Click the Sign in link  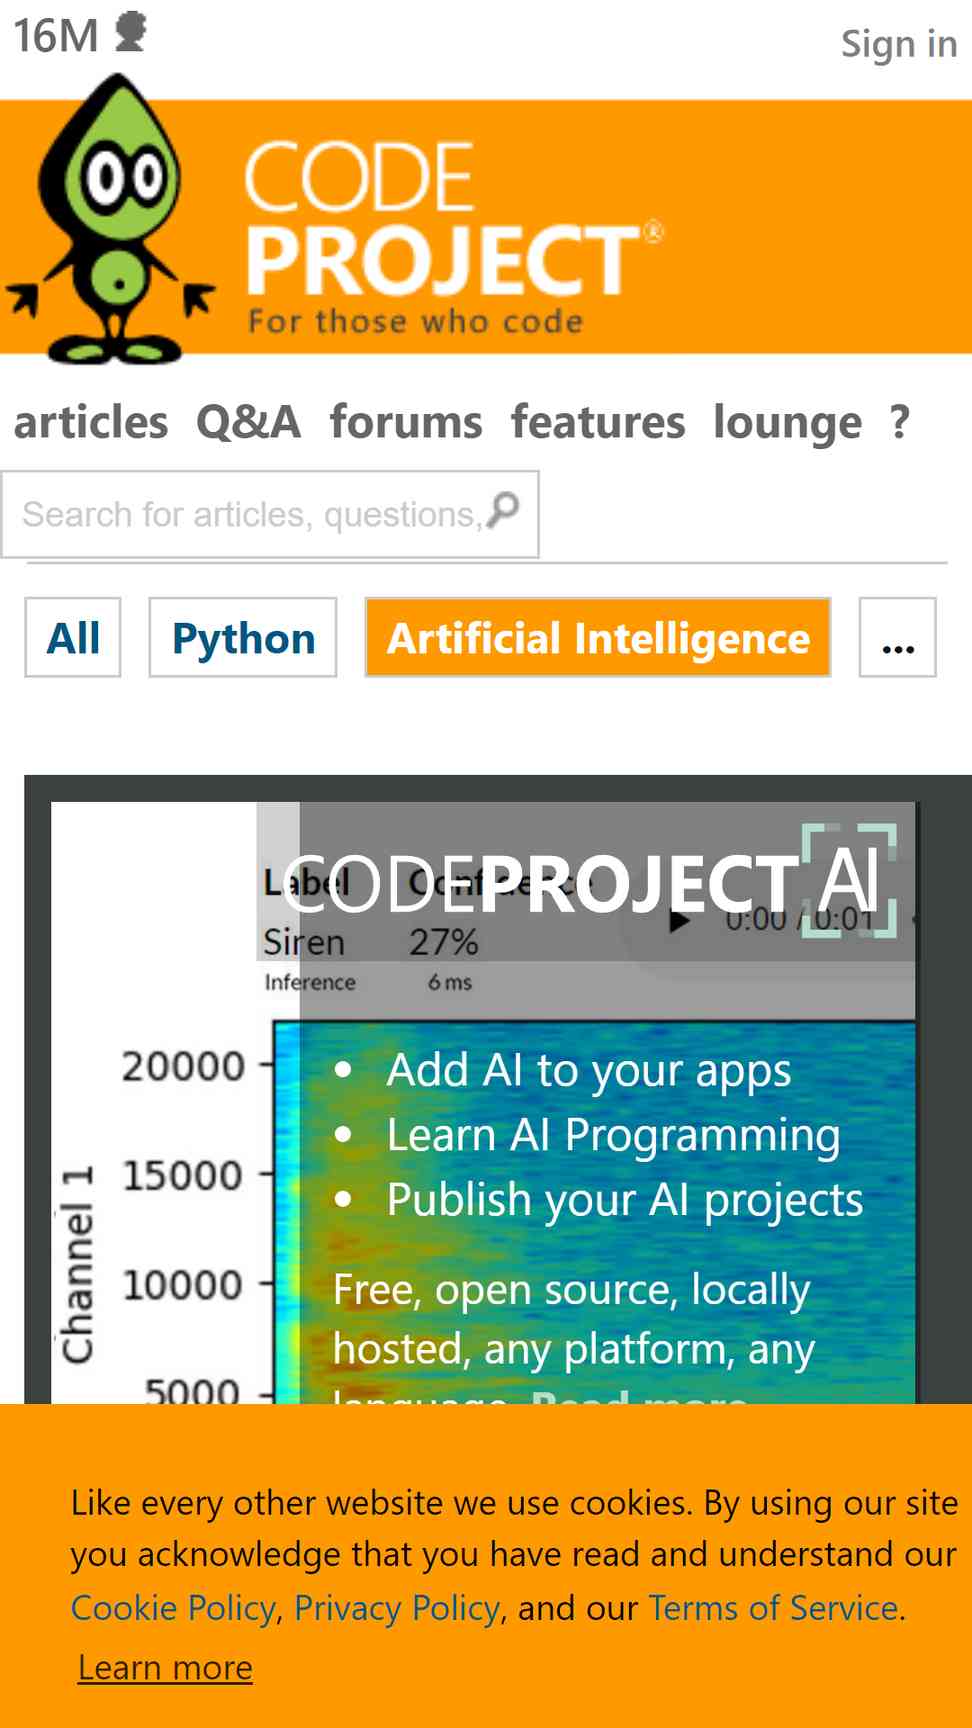pyautogui.click(x=899, y=44)
